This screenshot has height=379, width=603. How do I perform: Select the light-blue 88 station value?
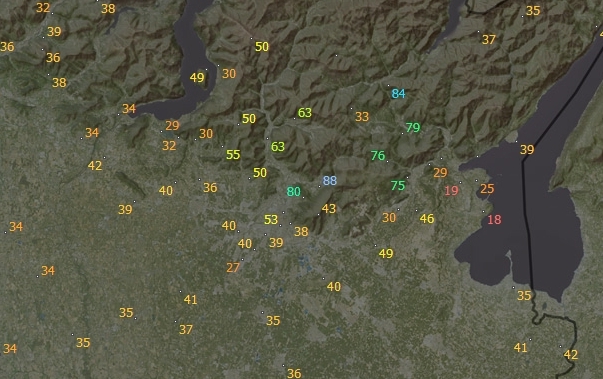pyautogui.click(x=330, y=180)
